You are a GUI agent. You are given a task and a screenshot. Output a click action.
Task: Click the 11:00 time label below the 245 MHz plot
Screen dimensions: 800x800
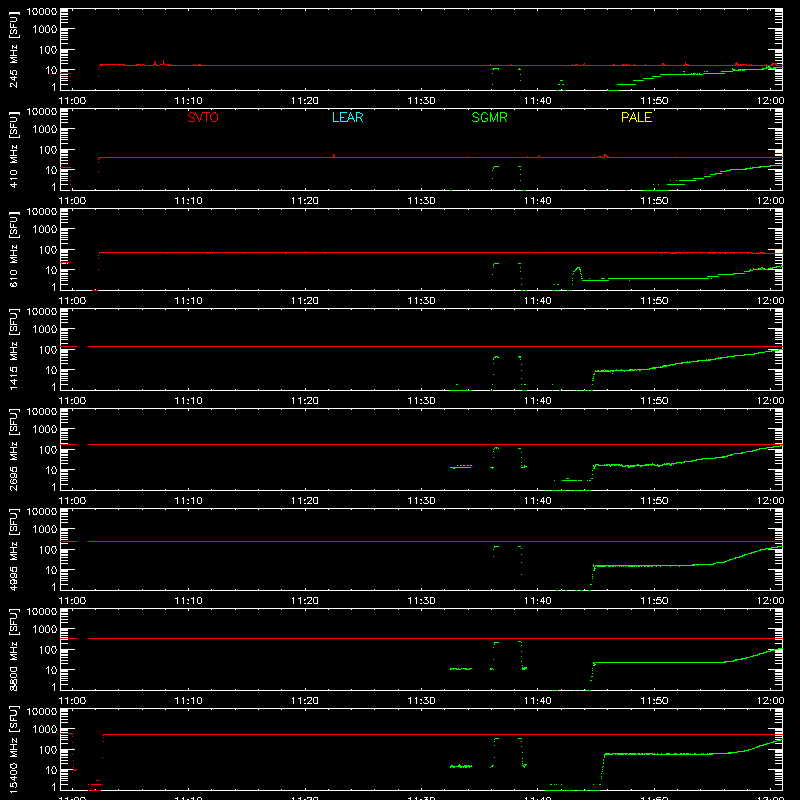72,101
